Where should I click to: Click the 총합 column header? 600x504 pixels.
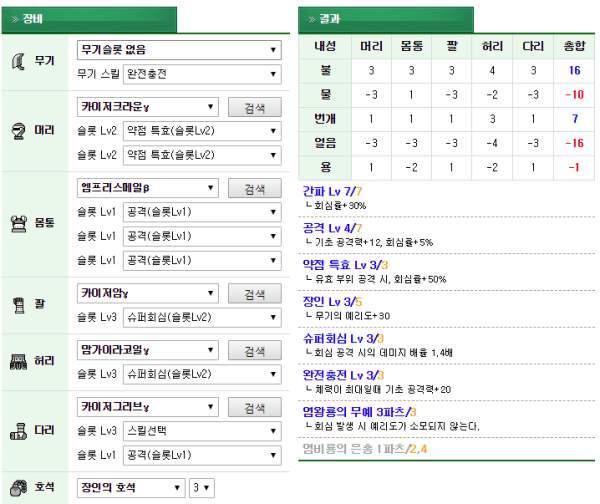point(574,46)
